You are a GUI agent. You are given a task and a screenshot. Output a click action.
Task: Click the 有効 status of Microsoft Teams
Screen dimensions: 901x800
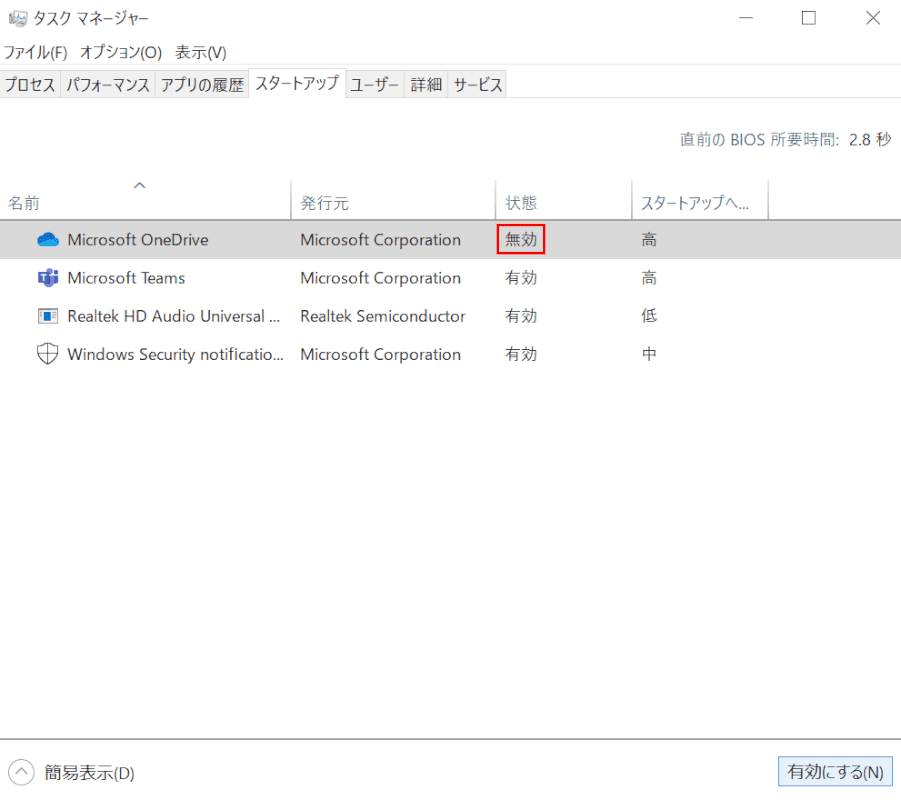click(521, 278)
